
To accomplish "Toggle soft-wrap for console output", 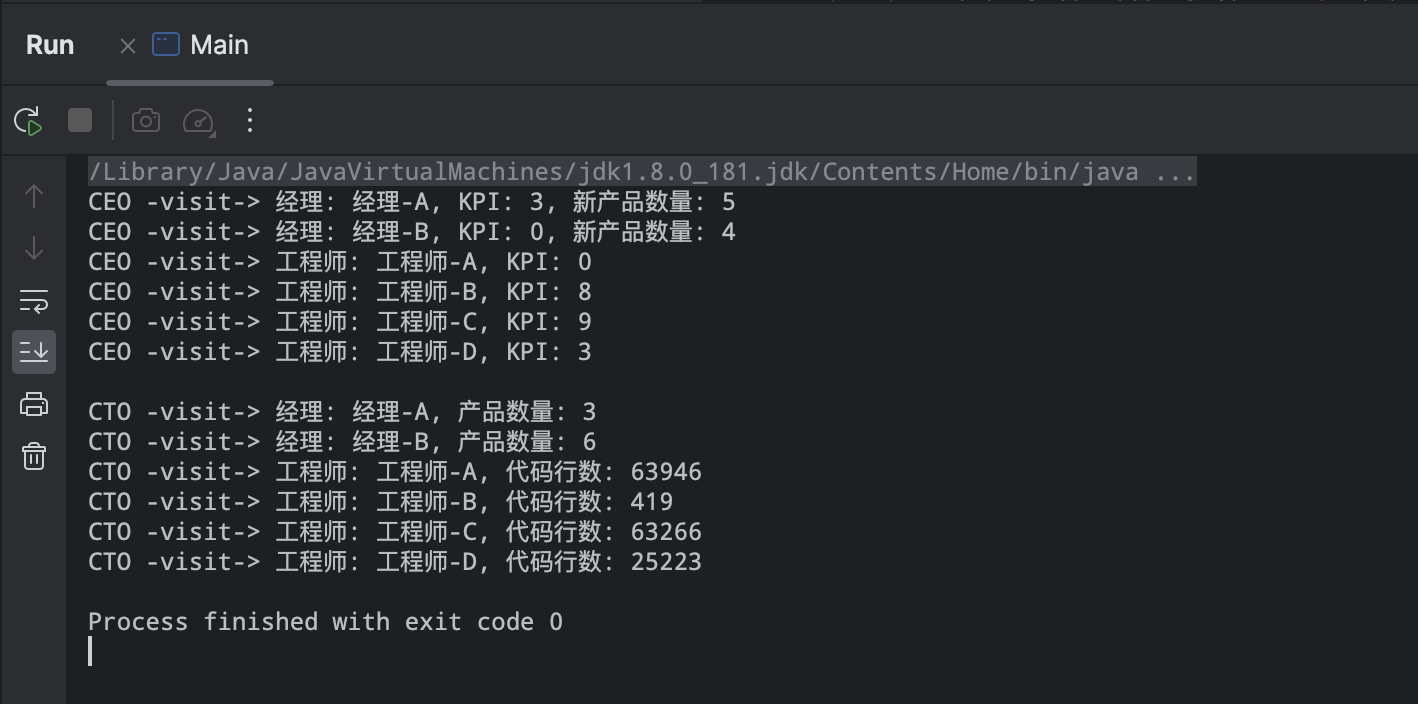I will pos(34,300).
